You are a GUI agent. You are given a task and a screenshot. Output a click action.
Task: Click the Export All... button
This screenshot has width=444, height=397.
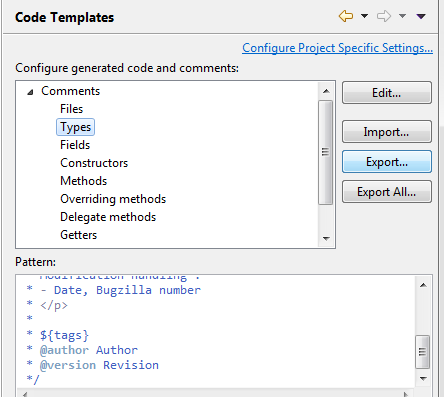point(387,192)
